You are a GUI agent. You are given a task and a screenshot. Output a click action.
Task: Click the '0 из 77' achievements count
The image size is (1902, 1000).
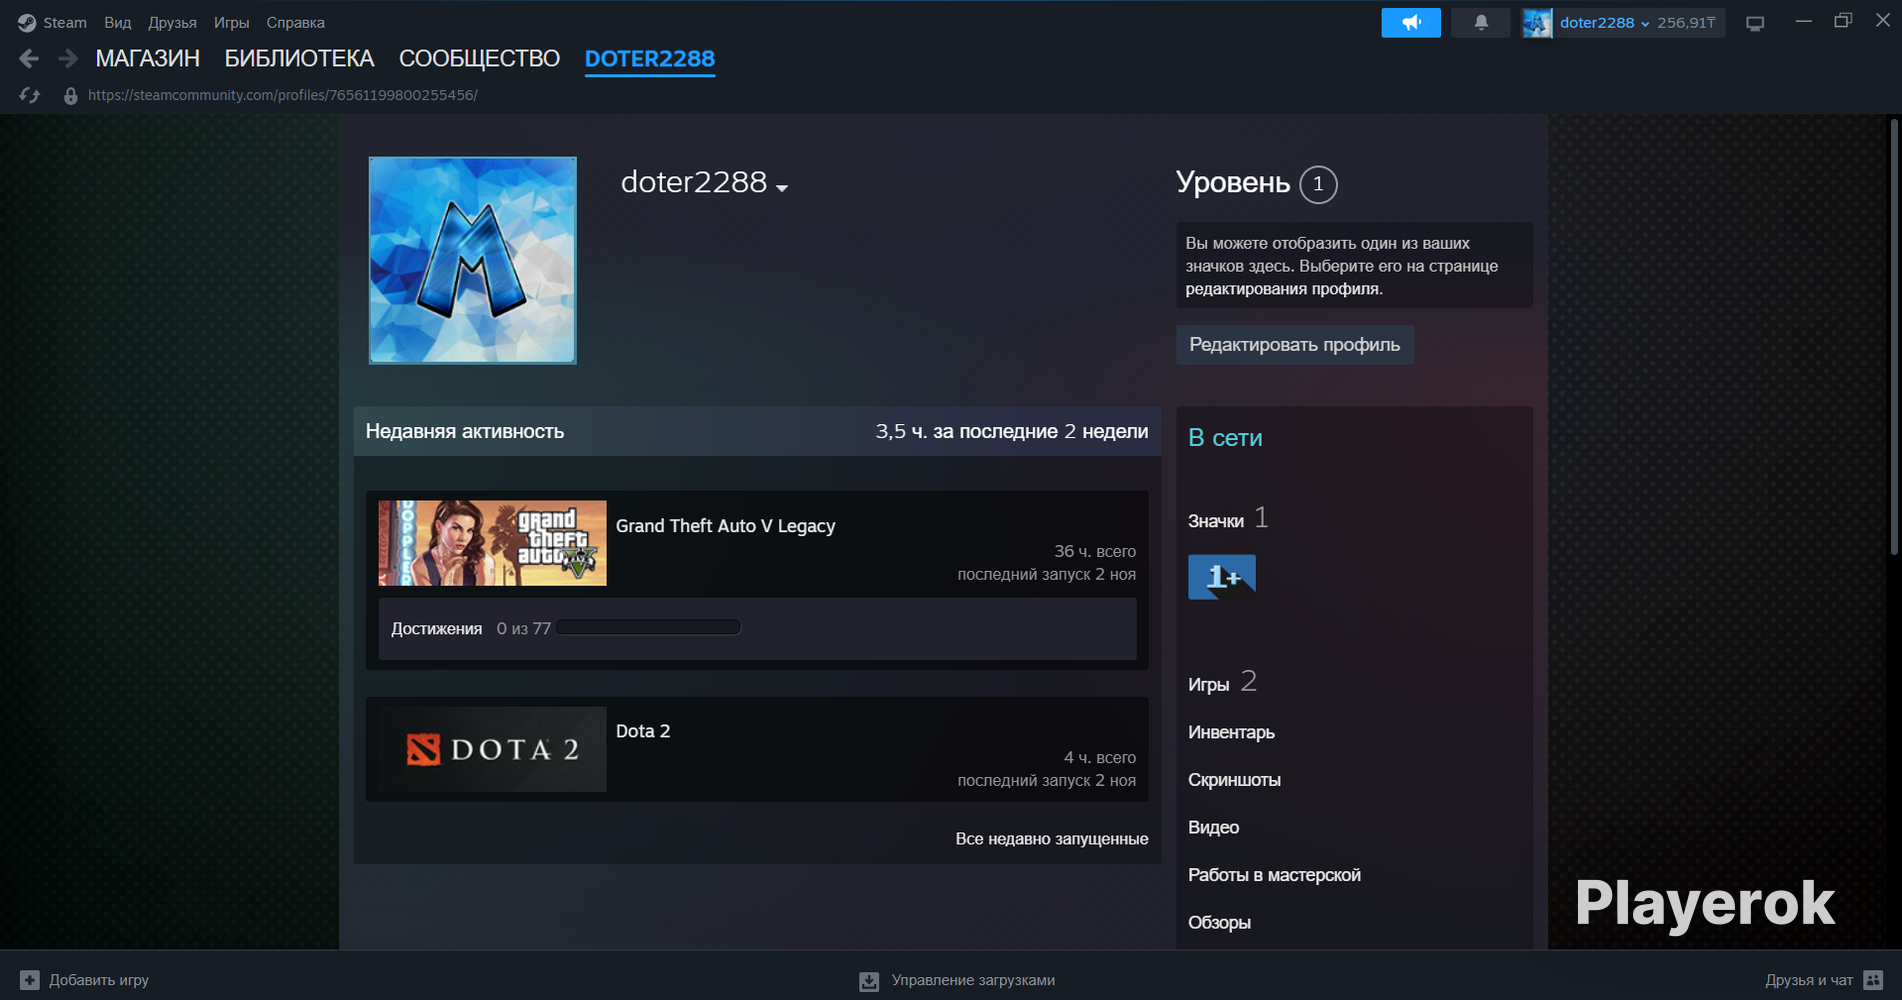pos(524,629)
